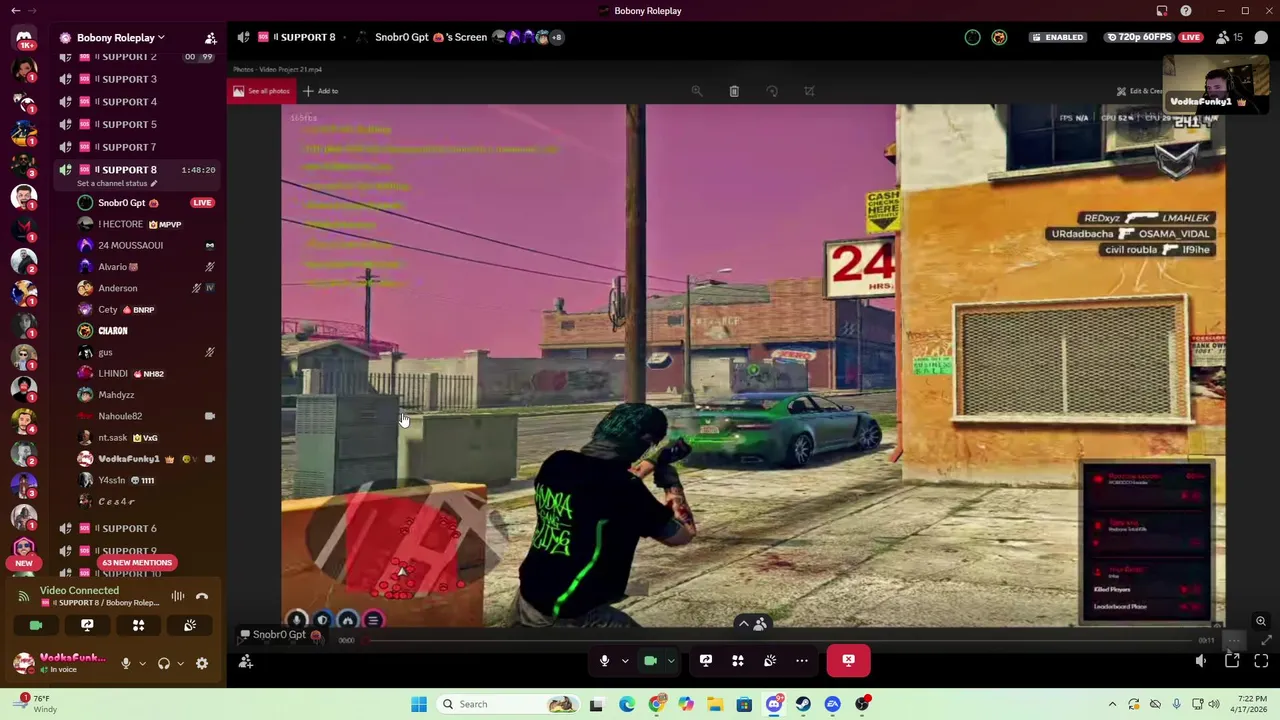Mute microphone in bottom call bar
Image resolution: width=1280 pixels, height=720 pixels.
[604, 660]
